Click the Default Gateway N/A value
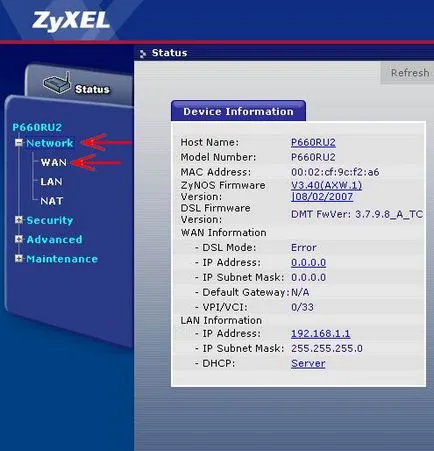The height and width of the screenshot is (451, 434). (300, 293)
